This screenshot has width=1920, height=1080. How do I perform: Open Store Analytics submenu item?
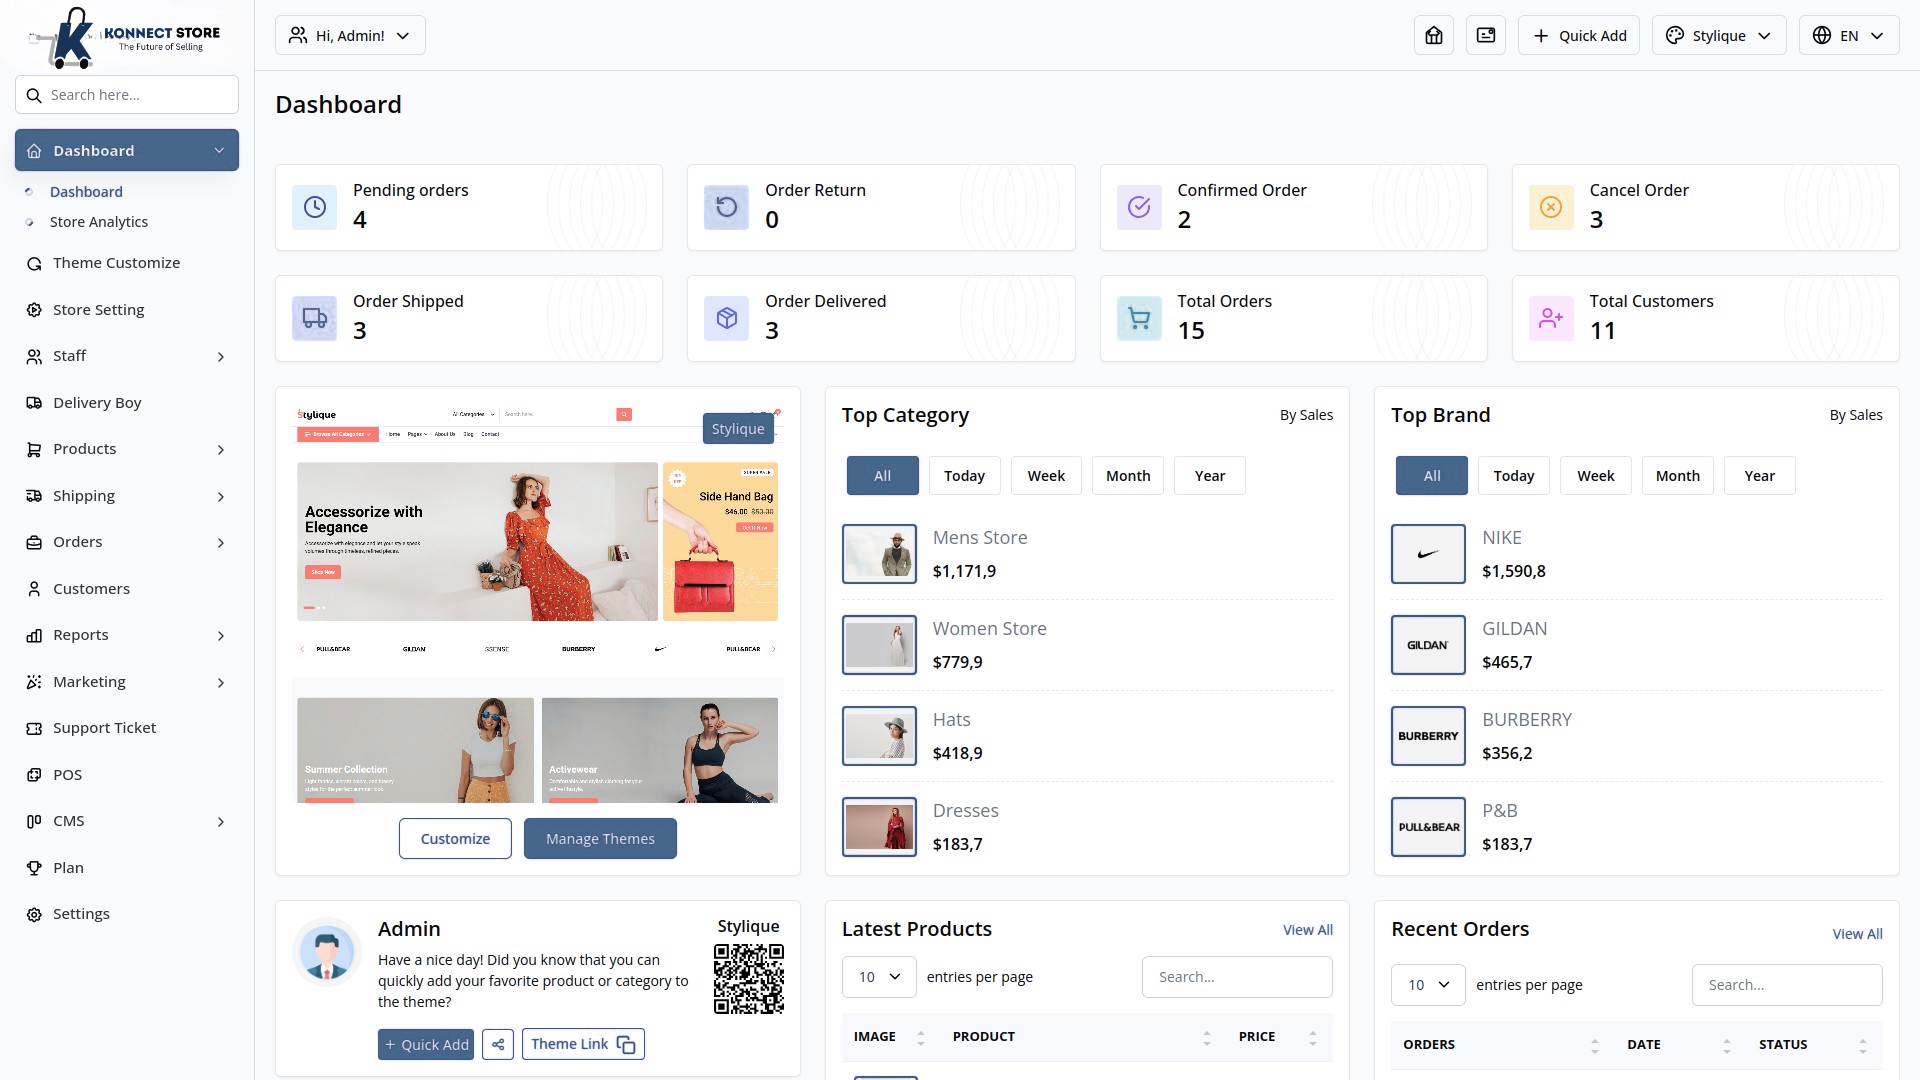click(x=99, y=222)
